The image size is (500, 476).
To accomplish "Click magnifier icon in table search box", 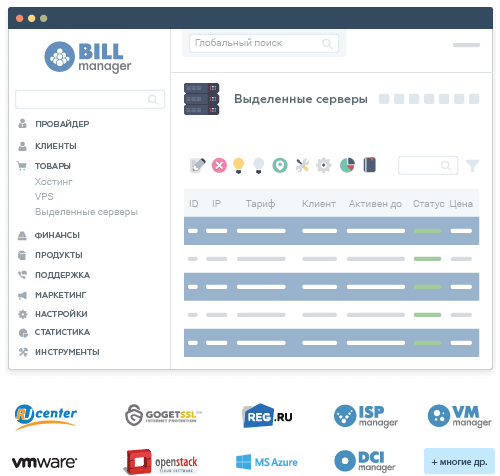I will click(446, 166).
